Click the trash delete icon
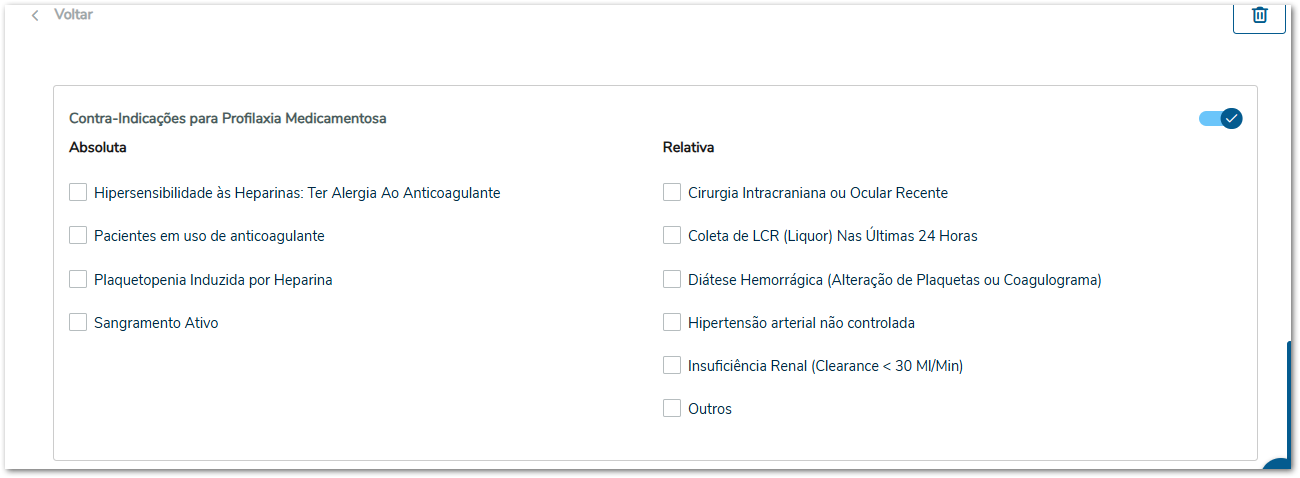 point(1259,15)
